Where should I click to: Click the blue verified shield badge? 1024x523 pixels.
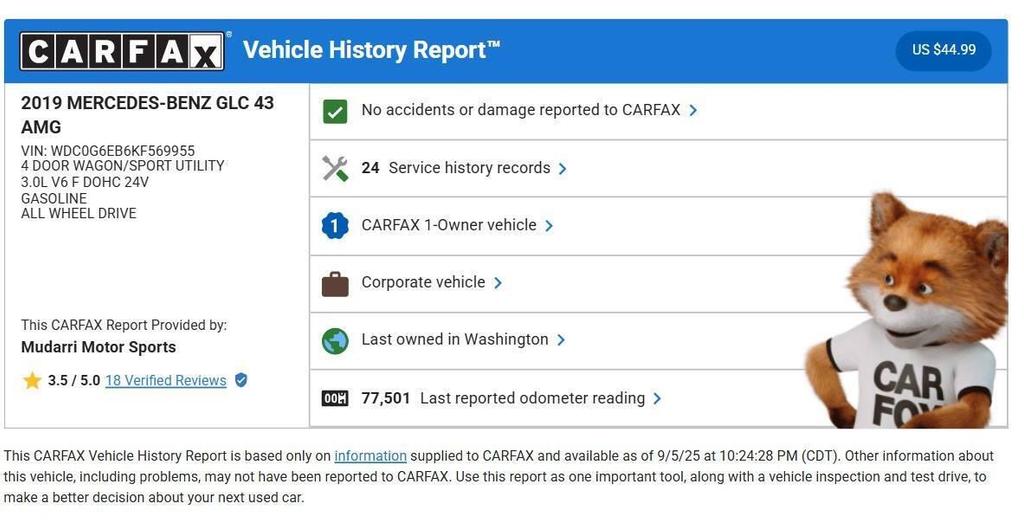241,380
